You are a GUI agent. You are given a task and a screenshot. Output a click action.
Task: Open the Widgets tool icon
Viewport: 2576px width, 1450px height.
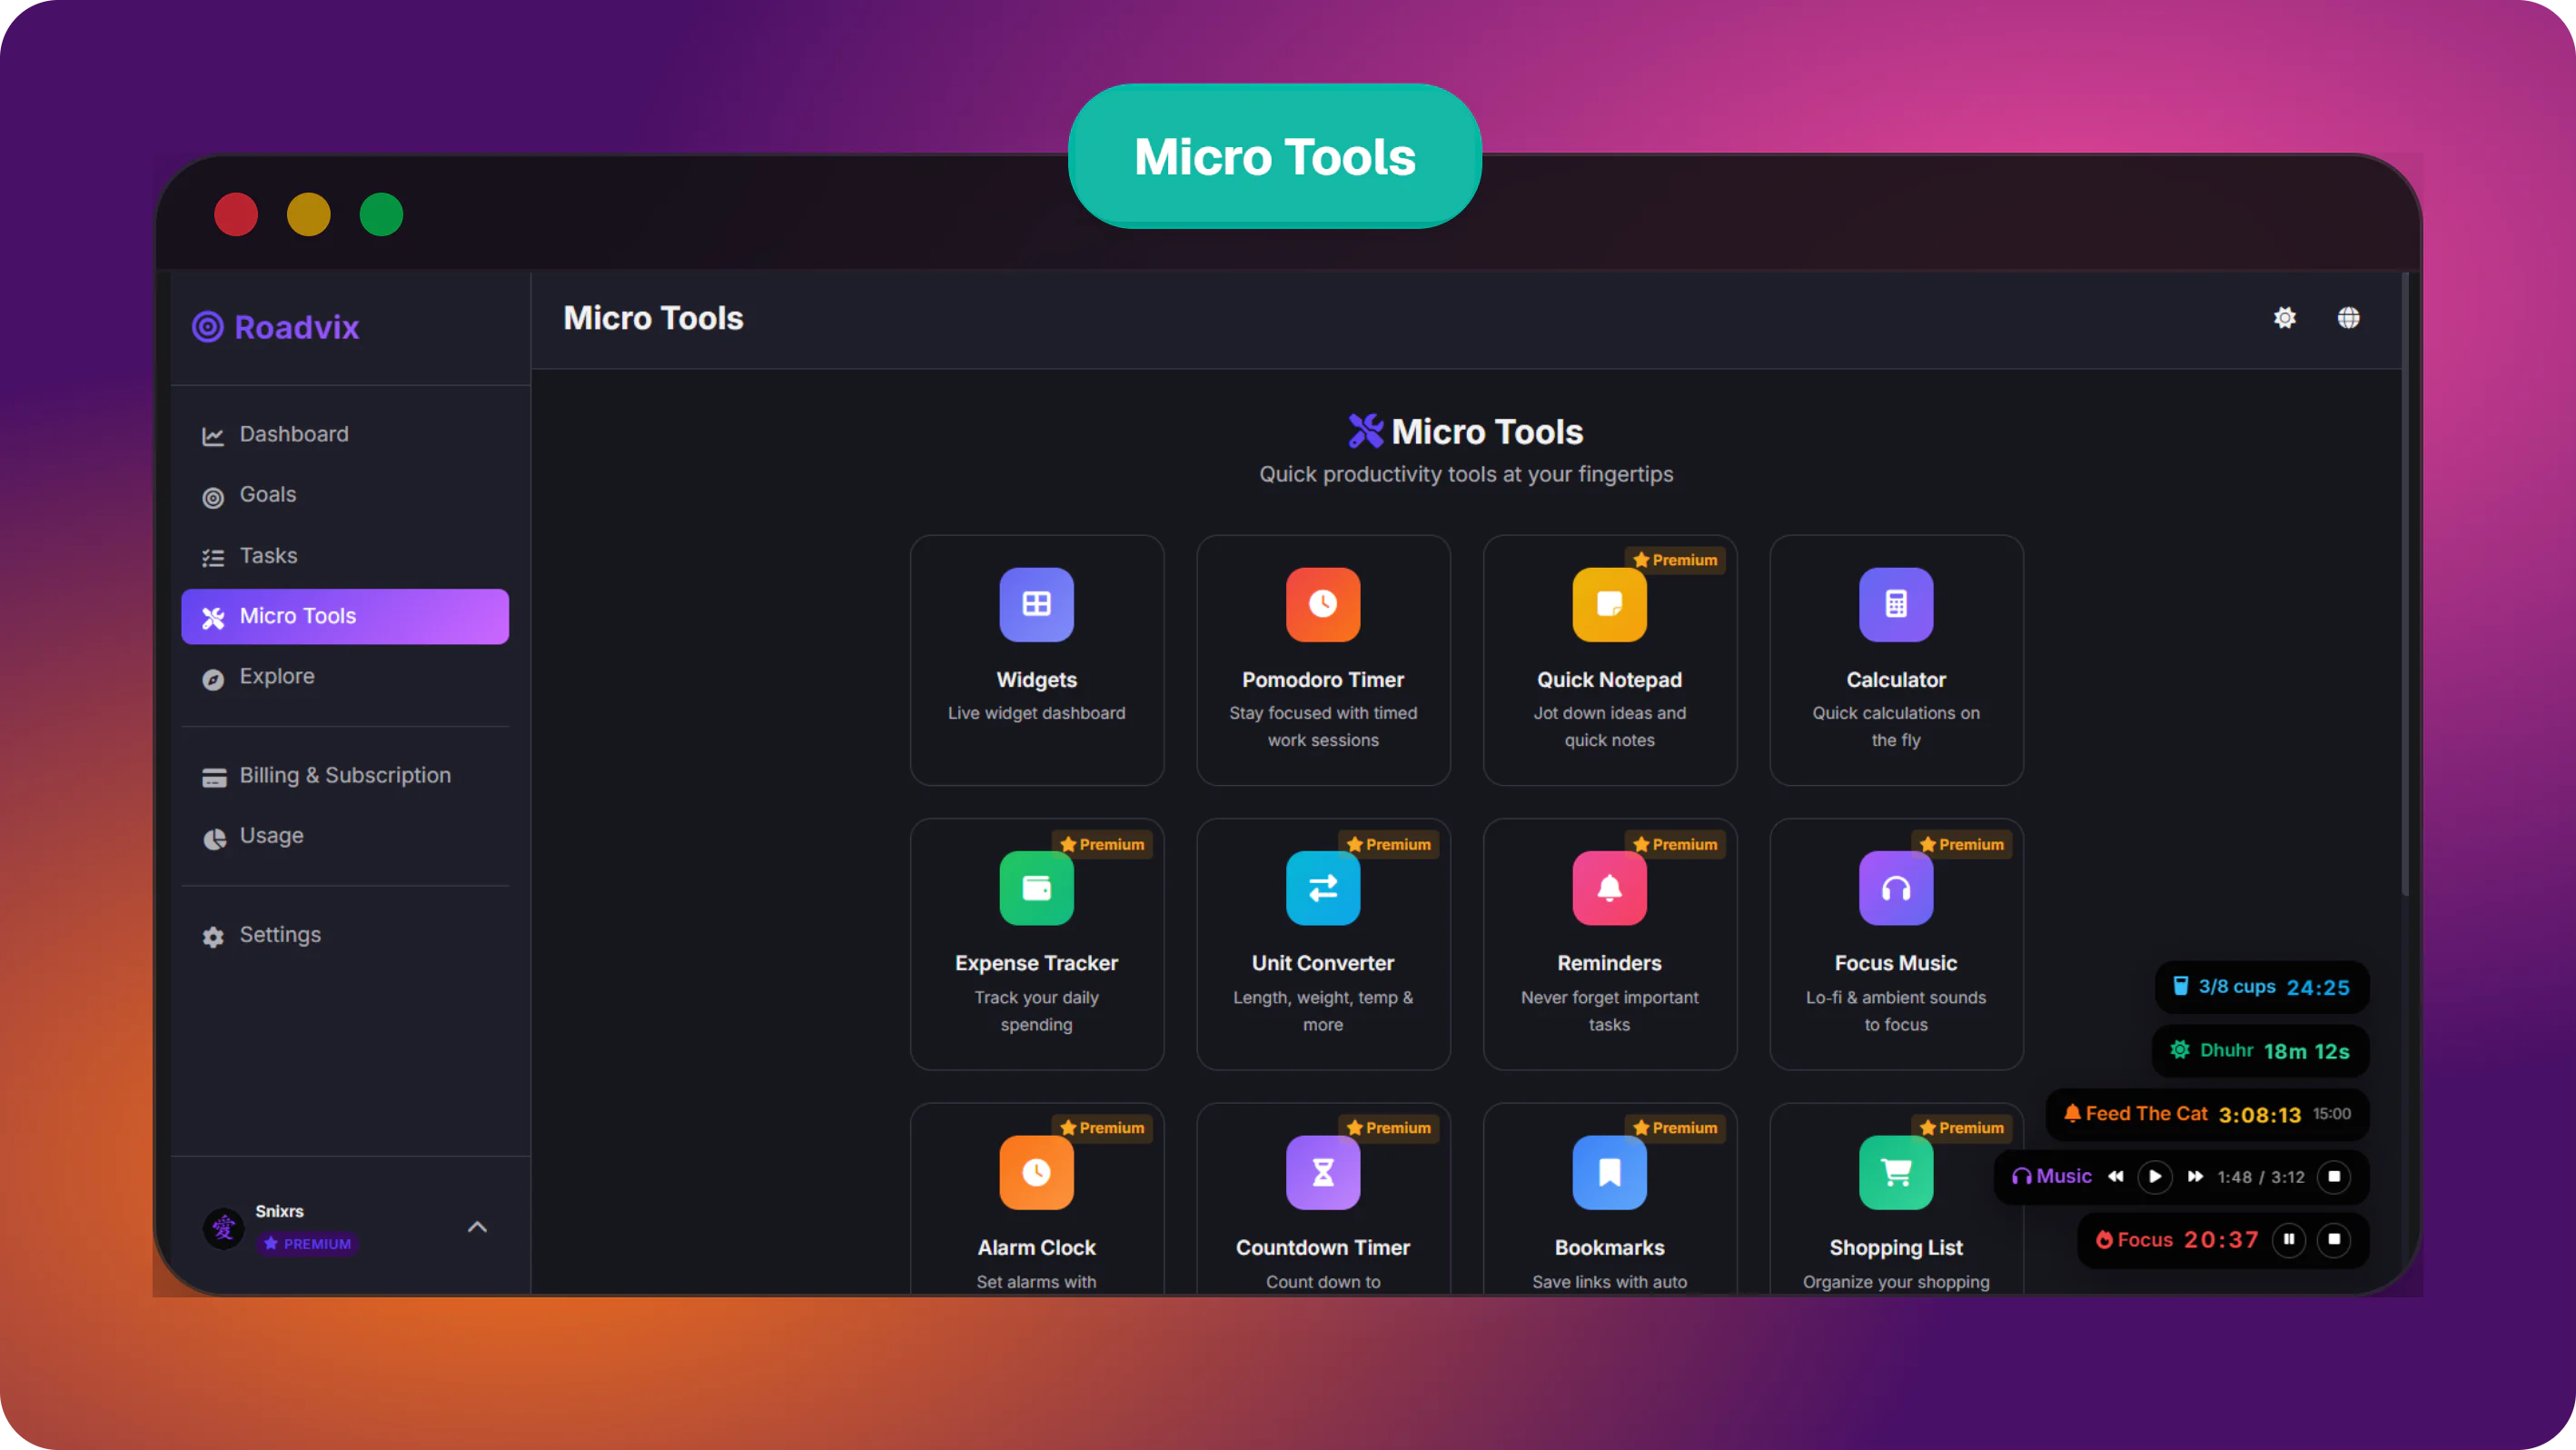[x=1036, y=604]
